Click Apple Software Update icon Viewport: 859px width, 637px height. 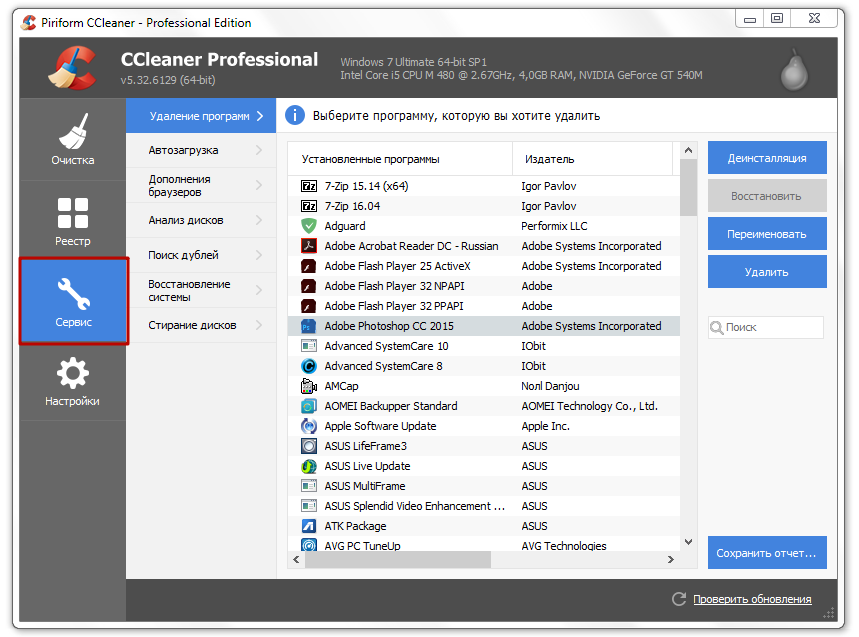(x=309, y=426)
